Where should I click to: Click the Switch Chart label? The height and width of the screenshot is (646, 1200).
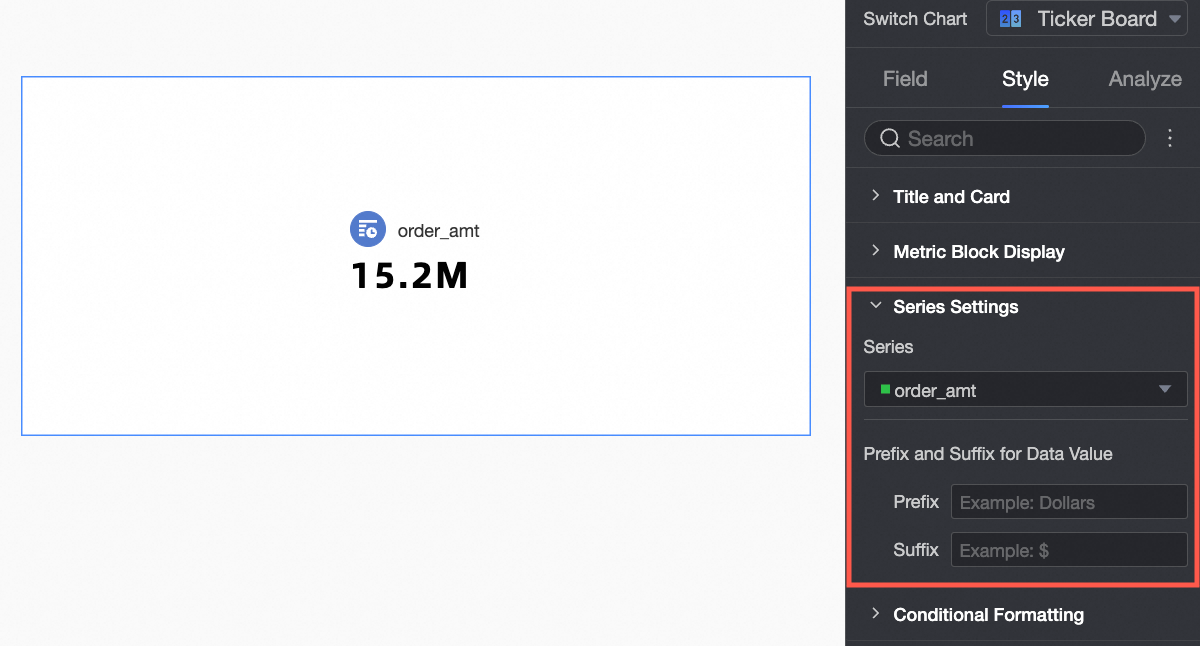pyautogui.click(x=915, y=19)
